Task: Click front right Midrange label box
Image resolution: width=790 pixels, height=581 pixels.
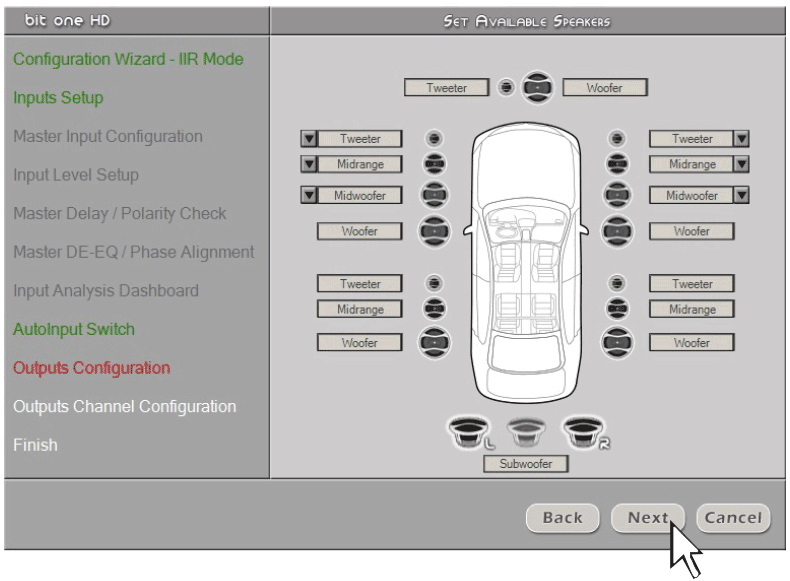Action: [x=691, y=164]
